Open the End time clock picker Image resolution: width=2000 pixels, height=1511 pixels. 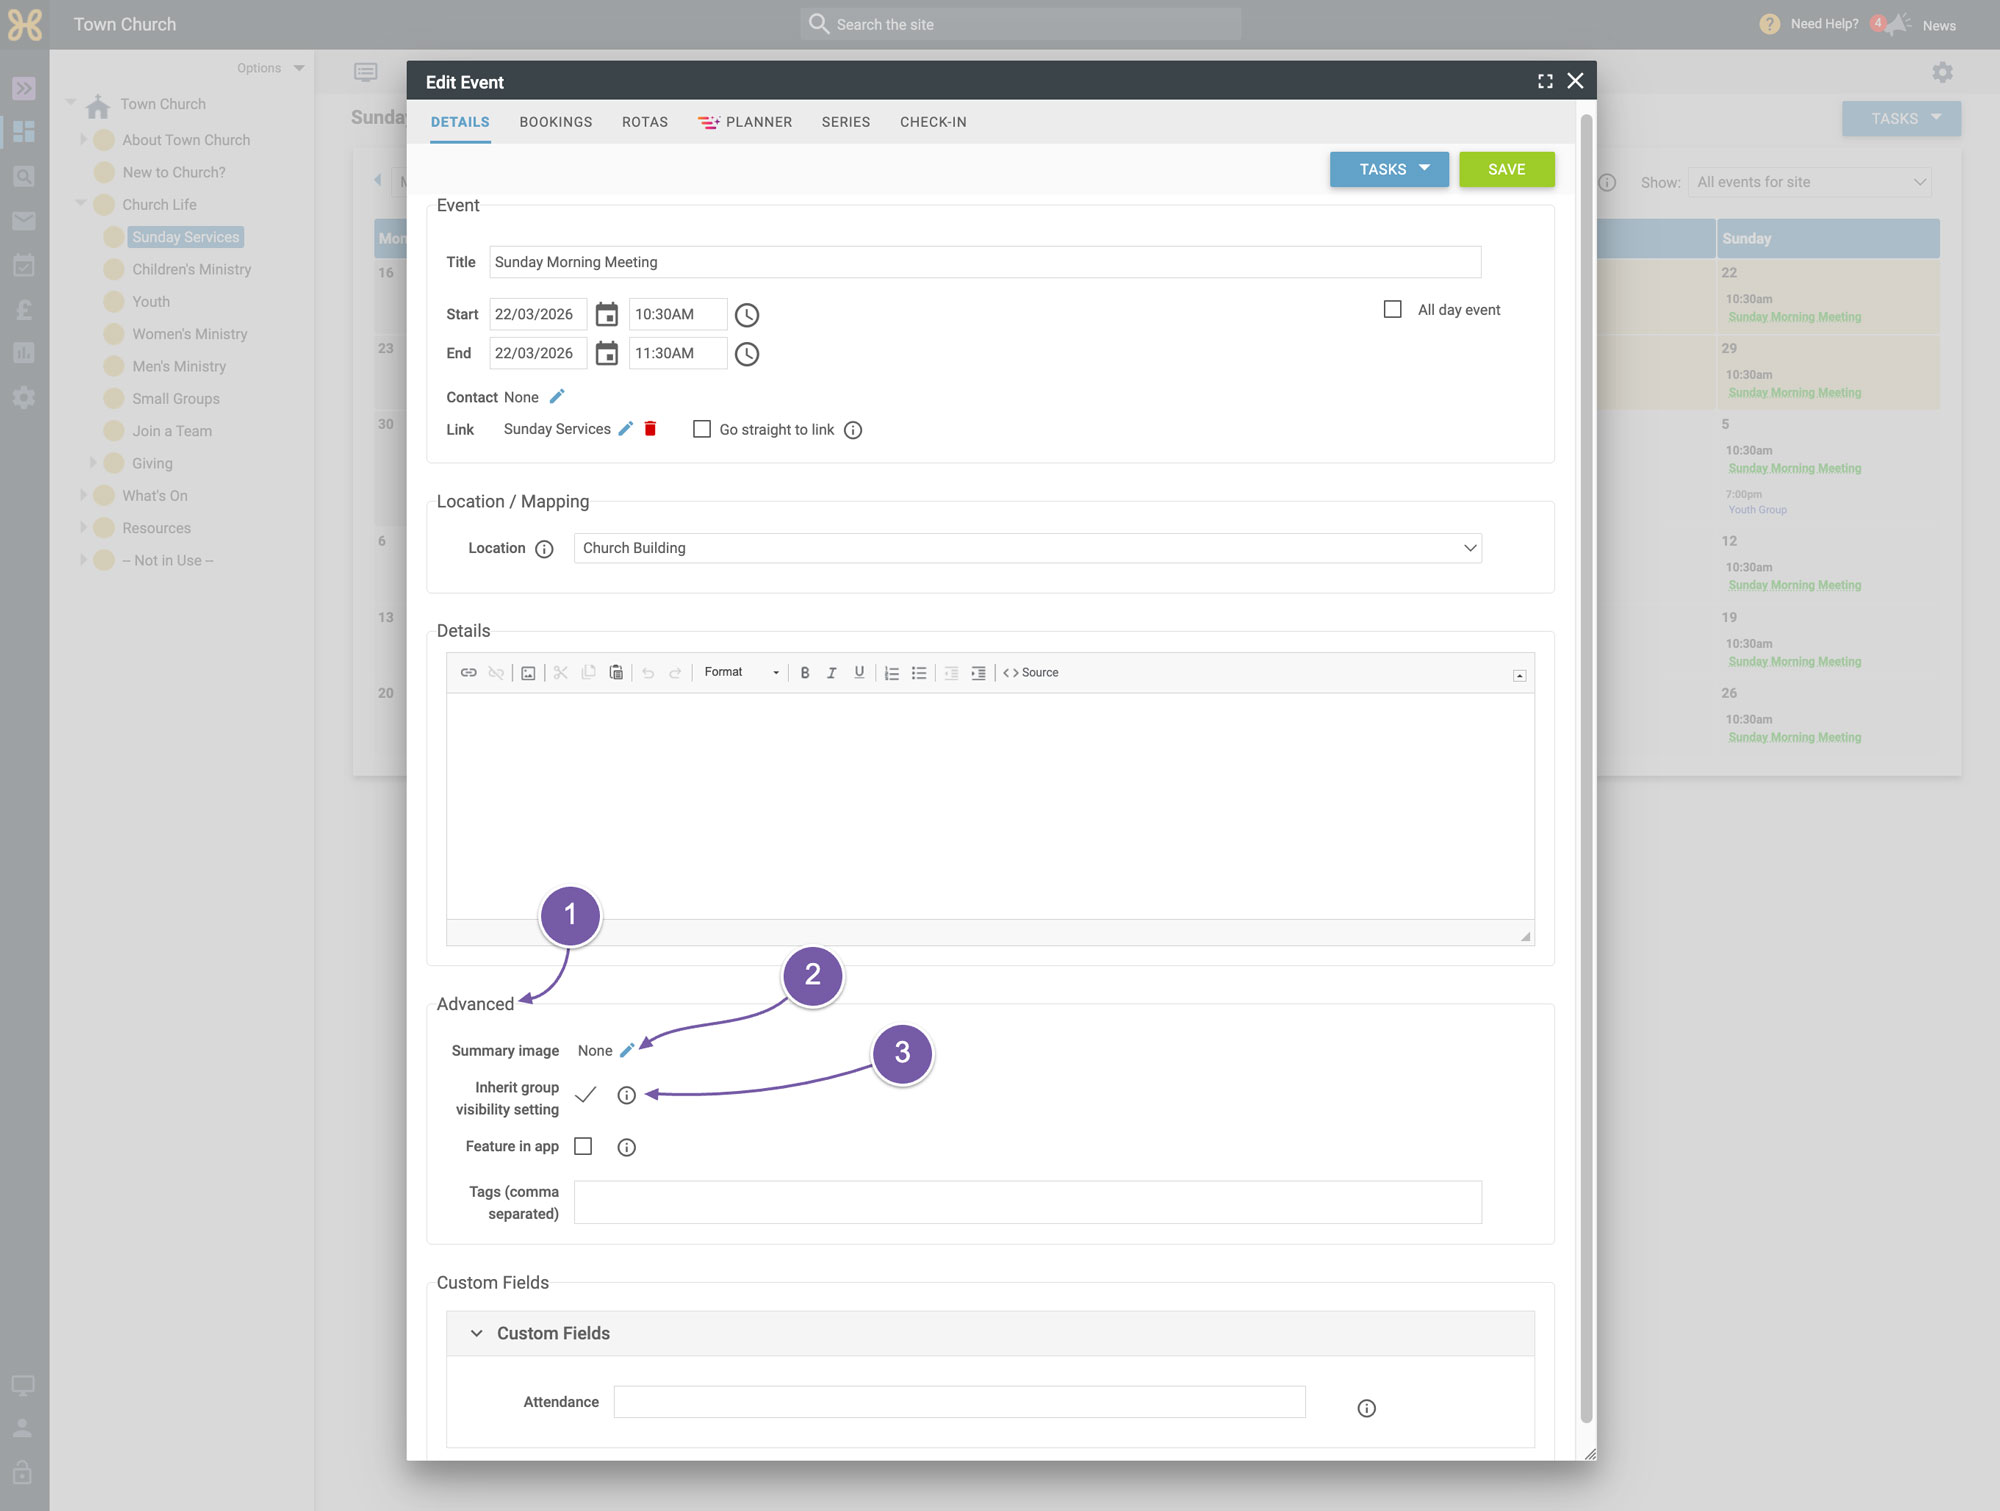746,354
